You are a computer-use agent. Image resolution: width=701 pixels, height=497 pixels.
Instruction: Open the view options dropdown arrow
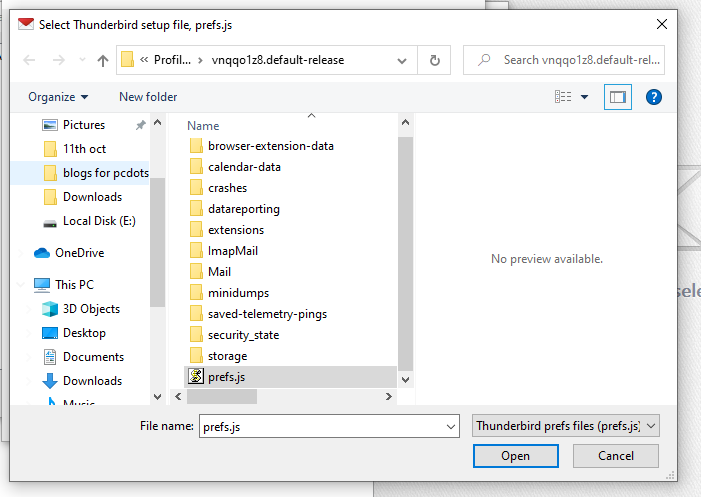coord(584,97)
